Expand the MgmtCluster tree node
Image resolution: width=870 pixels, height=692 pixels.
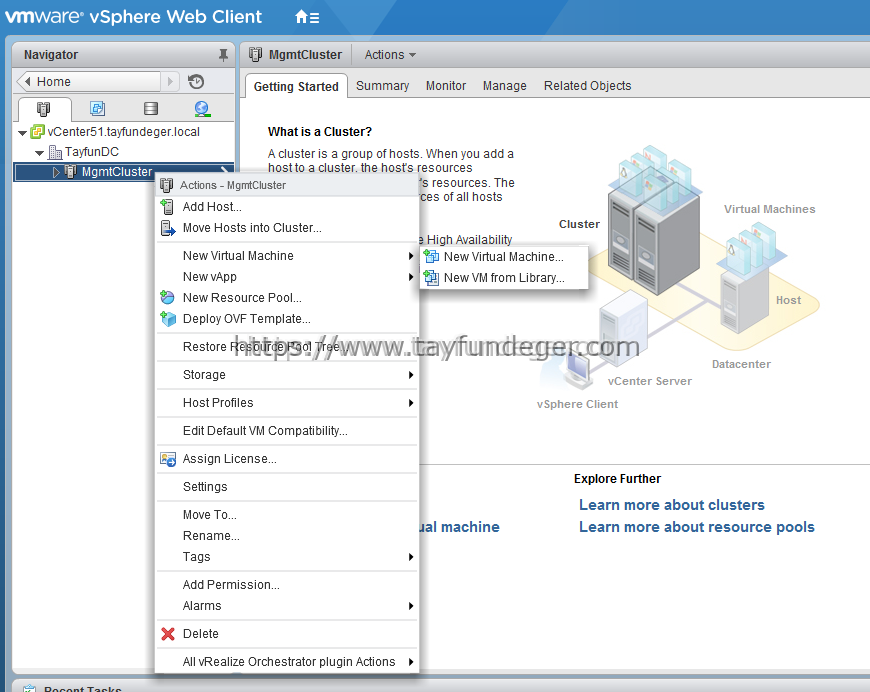coord(56,172)
